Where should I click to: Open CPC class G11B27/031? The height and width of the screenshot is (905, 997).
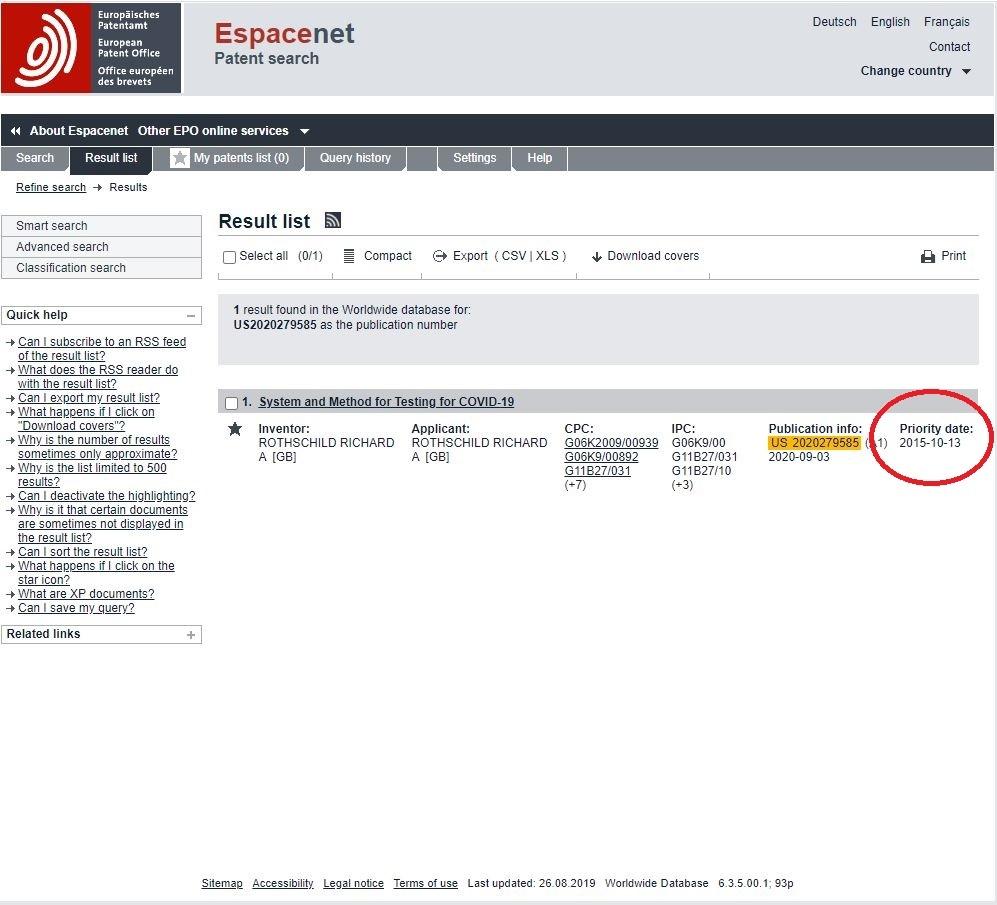tap(598, 471)
